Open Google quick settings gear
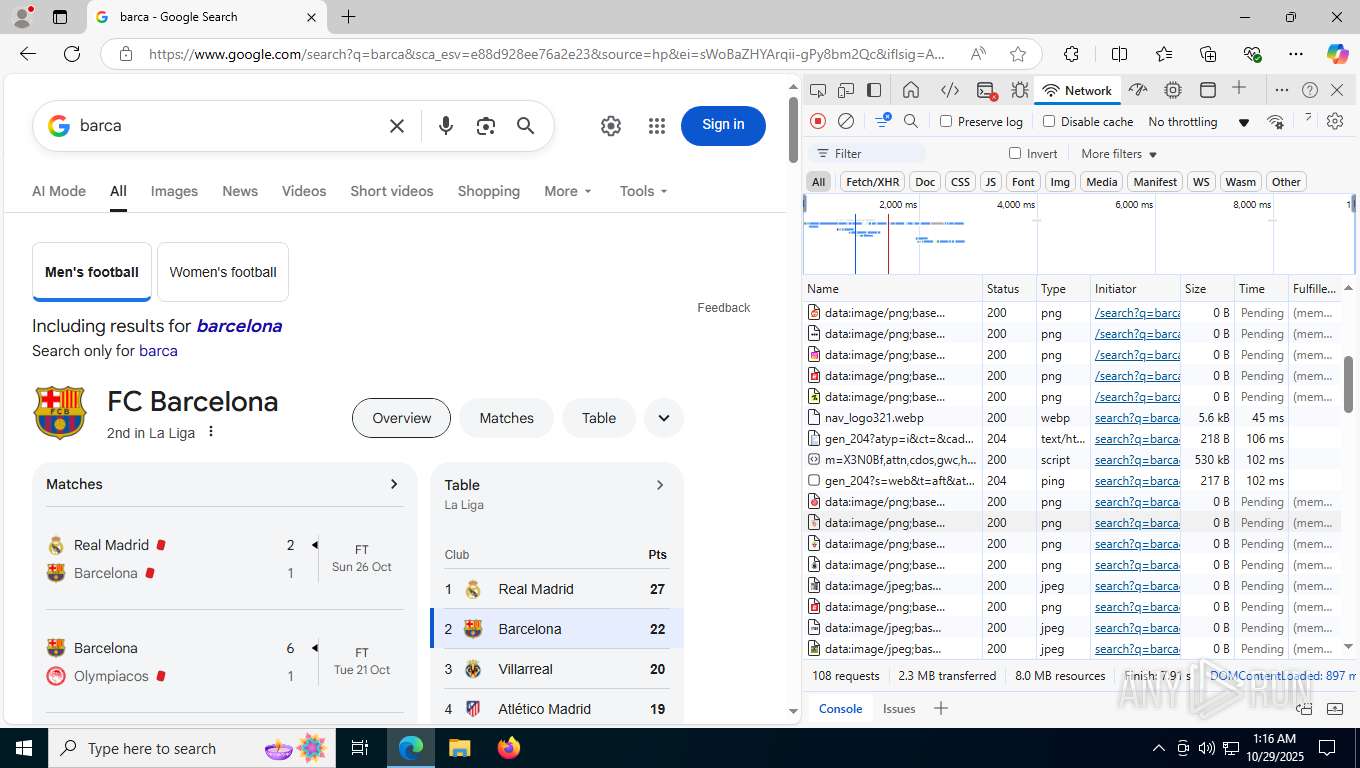 [x=611, y=126]
